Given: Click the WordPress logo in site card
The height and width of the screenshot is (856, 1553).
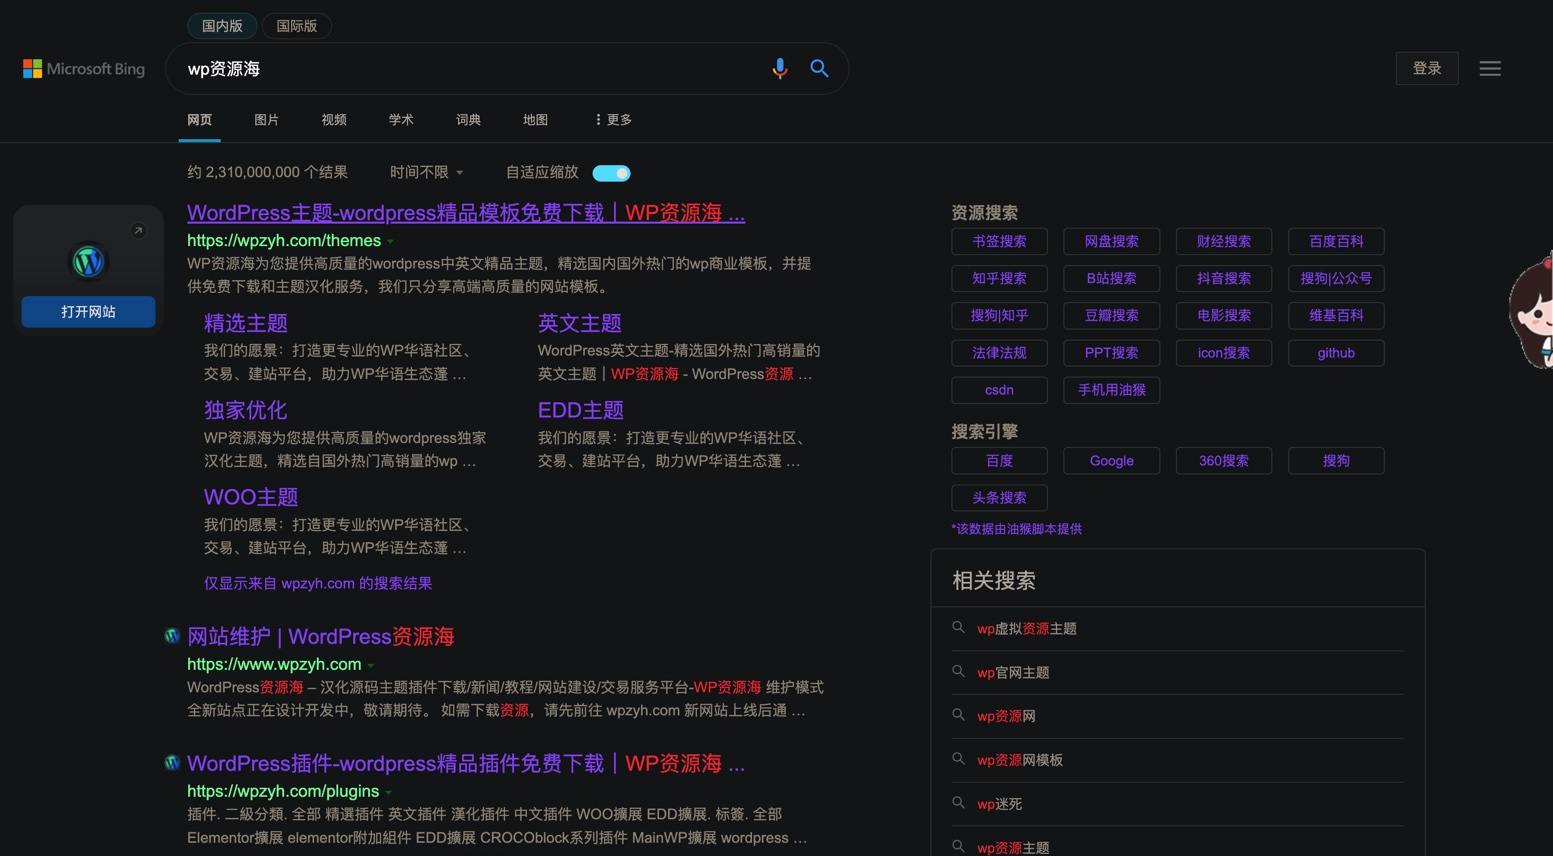Looking at the screenshot, I should 88,262.
